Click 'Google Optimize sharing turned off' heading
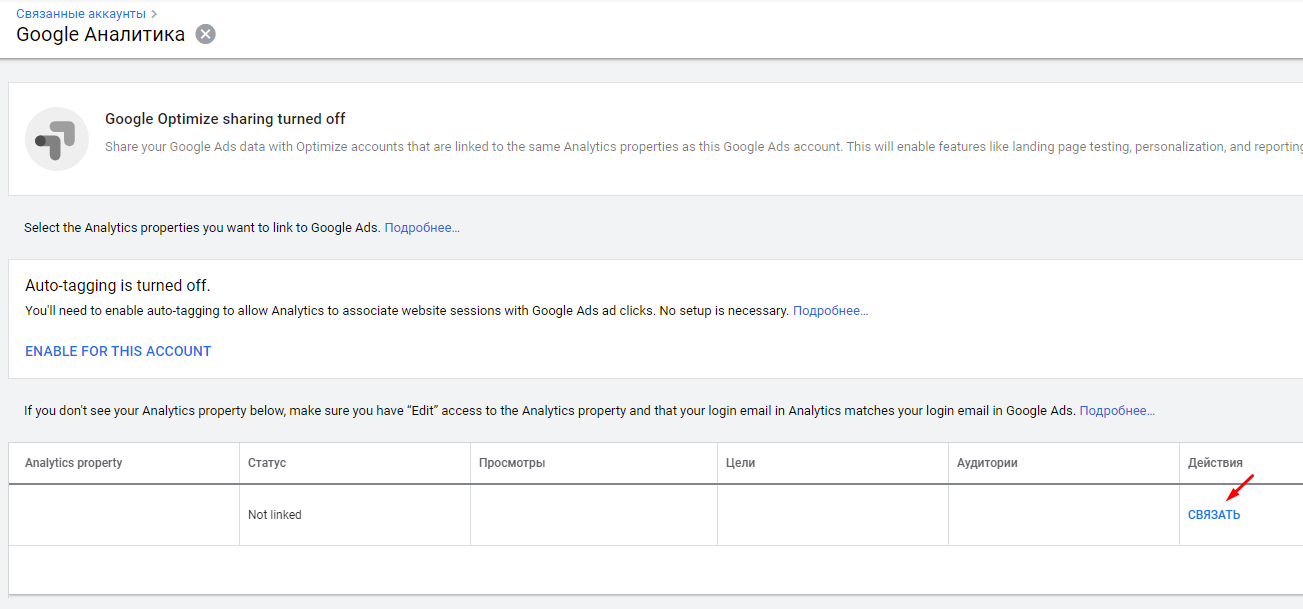Screen dimensions: 1303x609 pyautogui.click(x=225, y=119)
